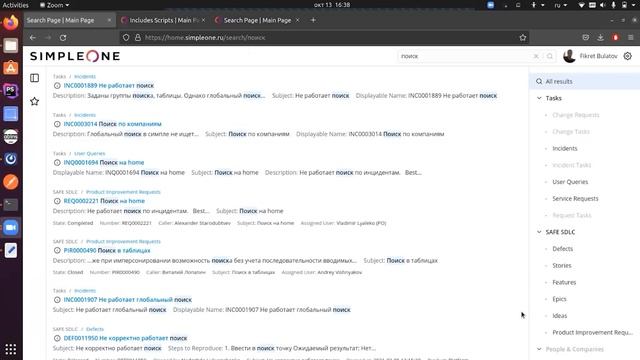
Task: Open clock and calendar in top bar
Action: [332, 5]
